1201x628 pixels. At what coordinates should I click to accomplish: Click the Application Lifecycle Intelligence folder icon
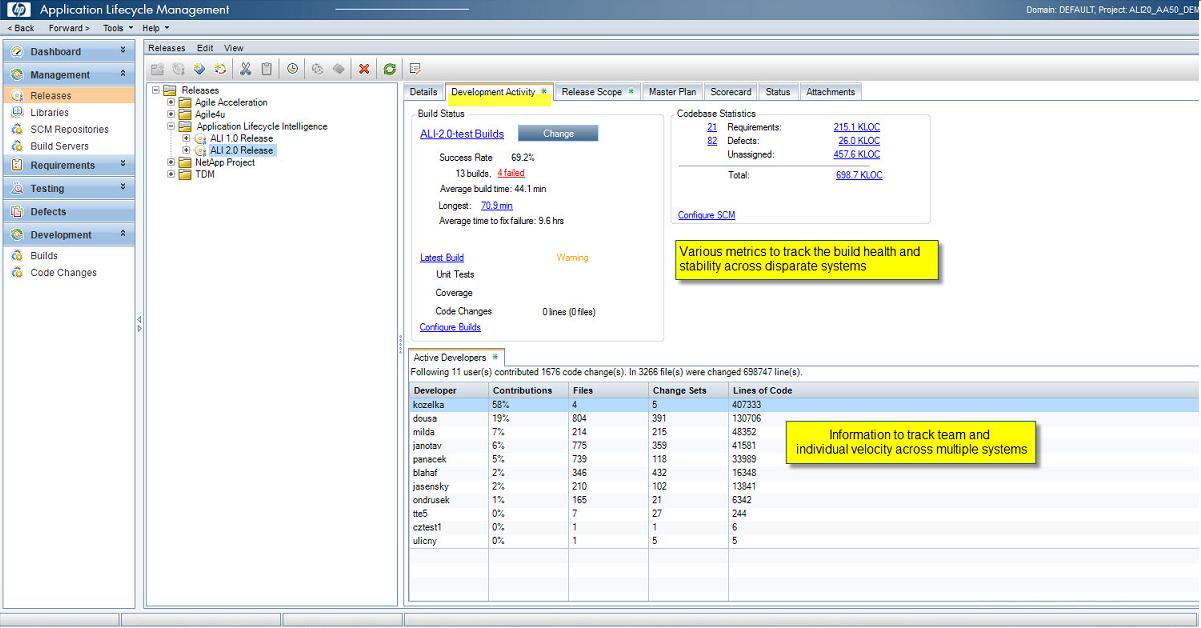pos(185,127)
